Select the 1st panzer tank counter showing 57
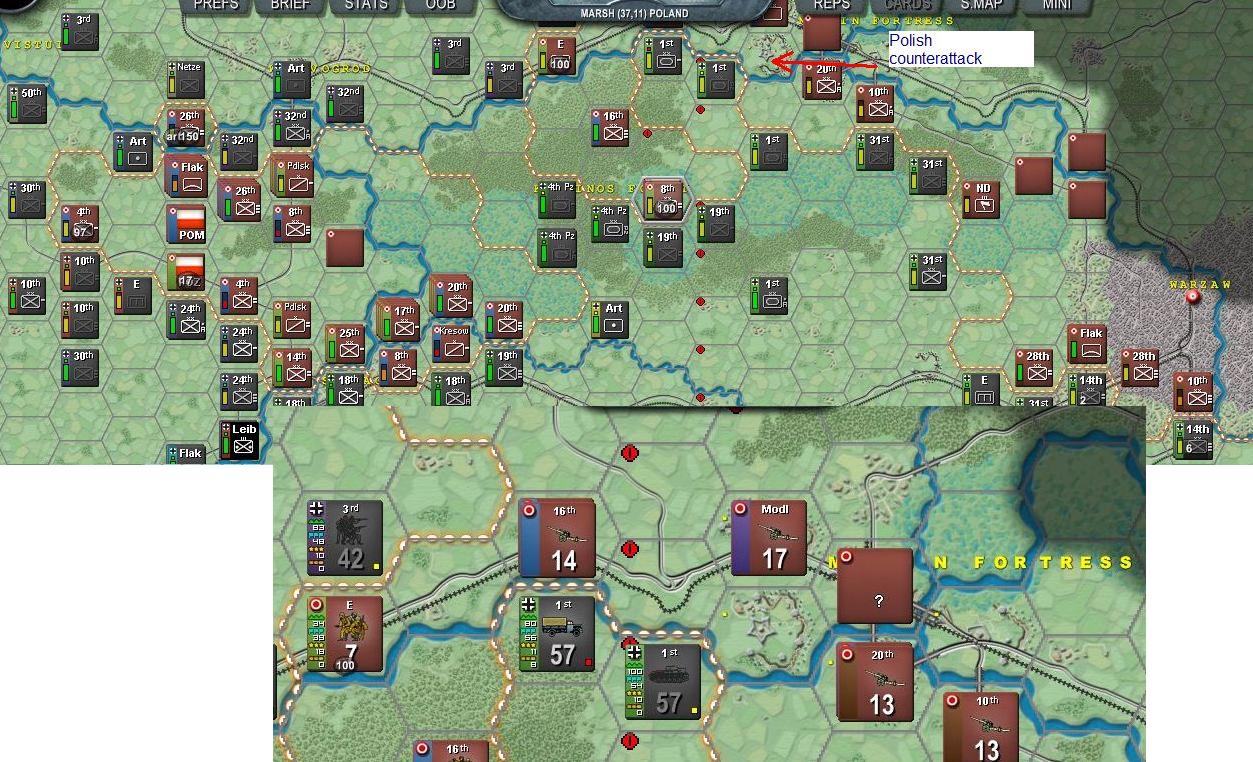The image size is (1253, 762). (x=663, y=682)
